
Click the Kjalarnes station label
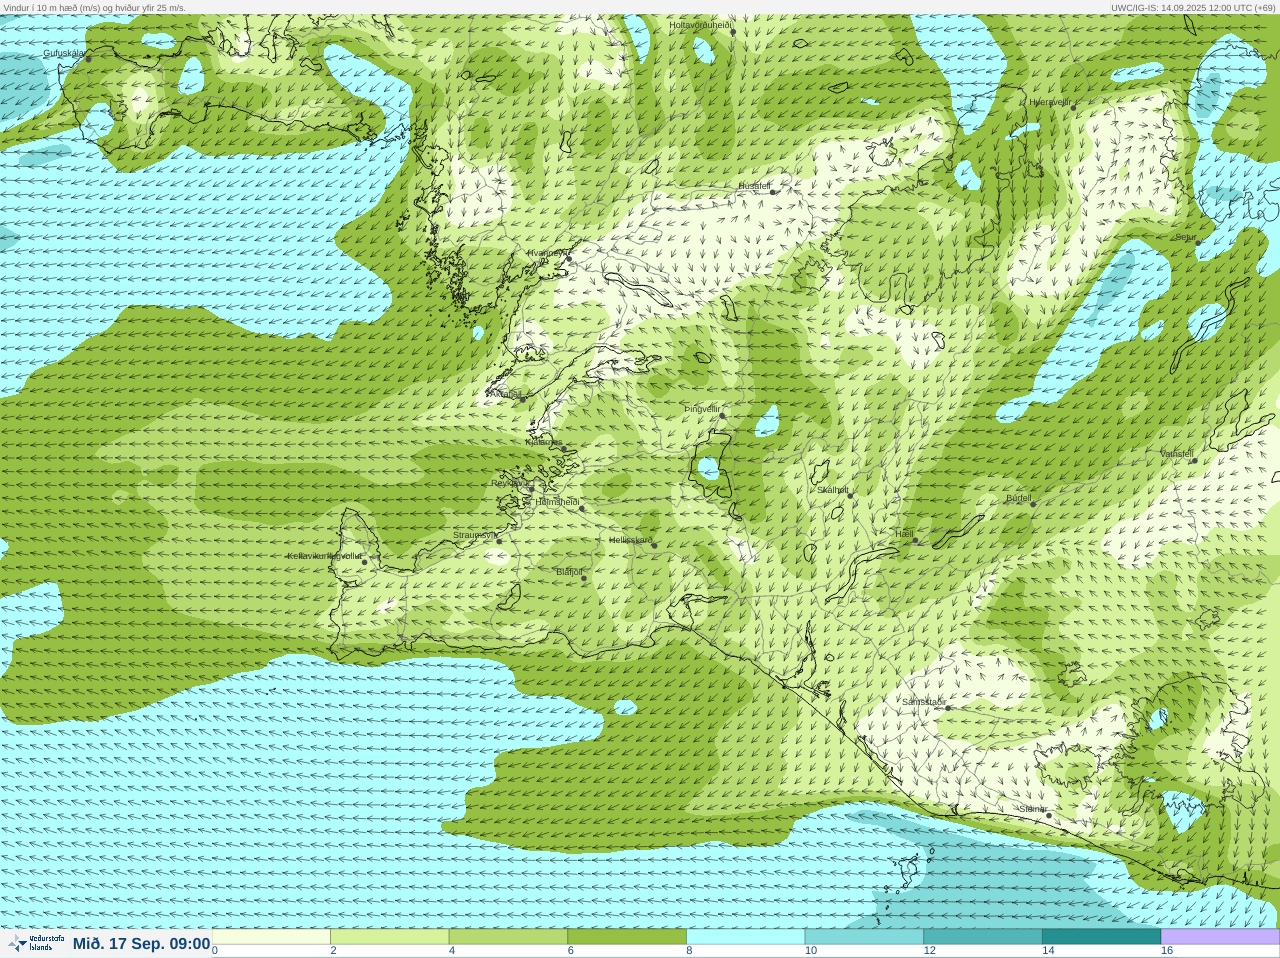point(544,442)
